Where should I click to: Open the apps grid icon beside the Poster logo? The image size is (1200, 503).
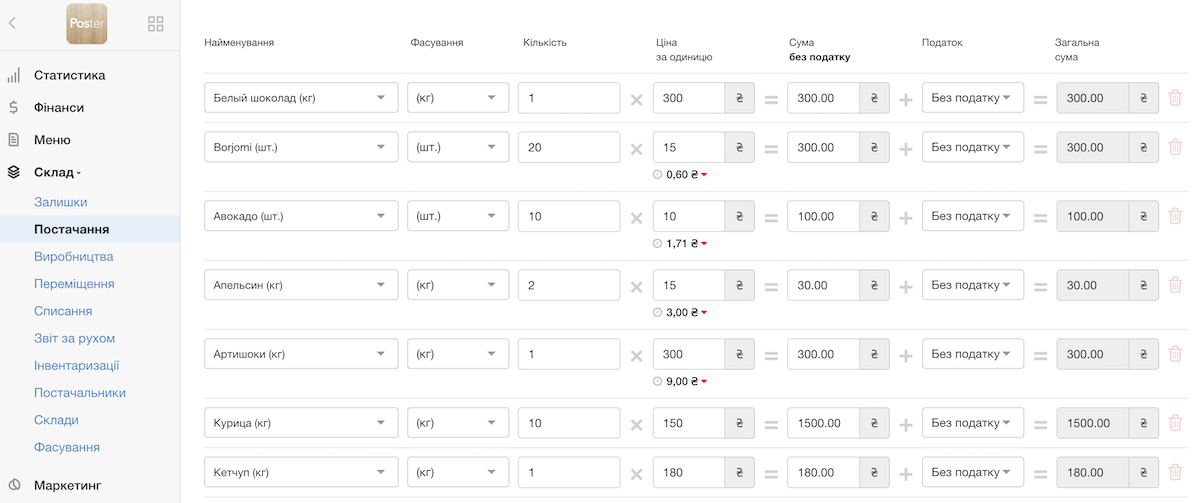[x=156, y=24]
